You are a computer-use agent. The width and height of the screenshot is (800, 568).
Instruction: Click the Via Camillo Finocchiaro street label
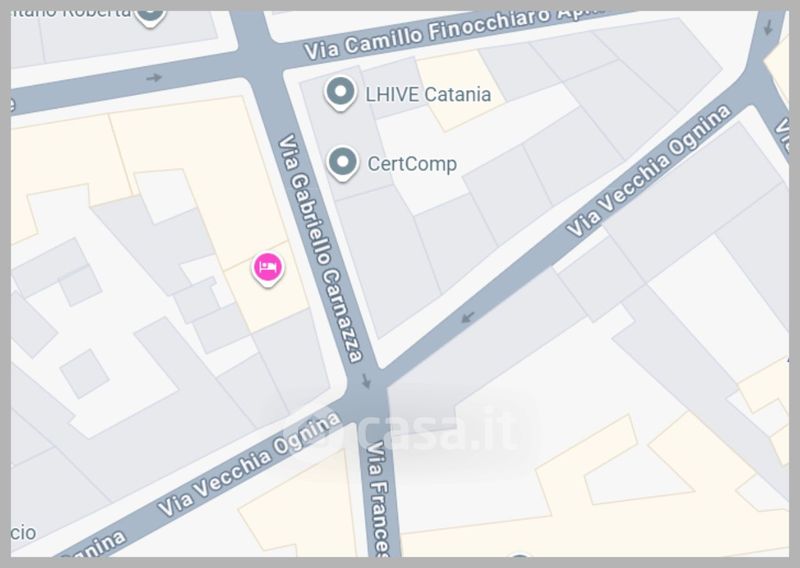point(454,32)
